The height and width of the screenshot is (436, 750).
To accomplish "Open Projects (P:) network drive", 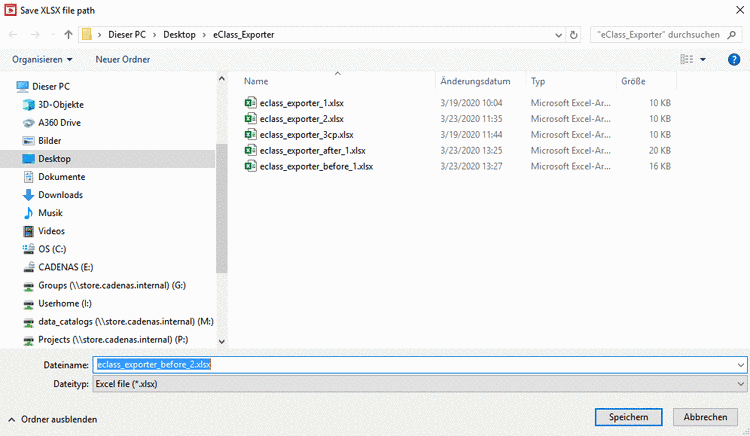I will (x=113, y=339).
